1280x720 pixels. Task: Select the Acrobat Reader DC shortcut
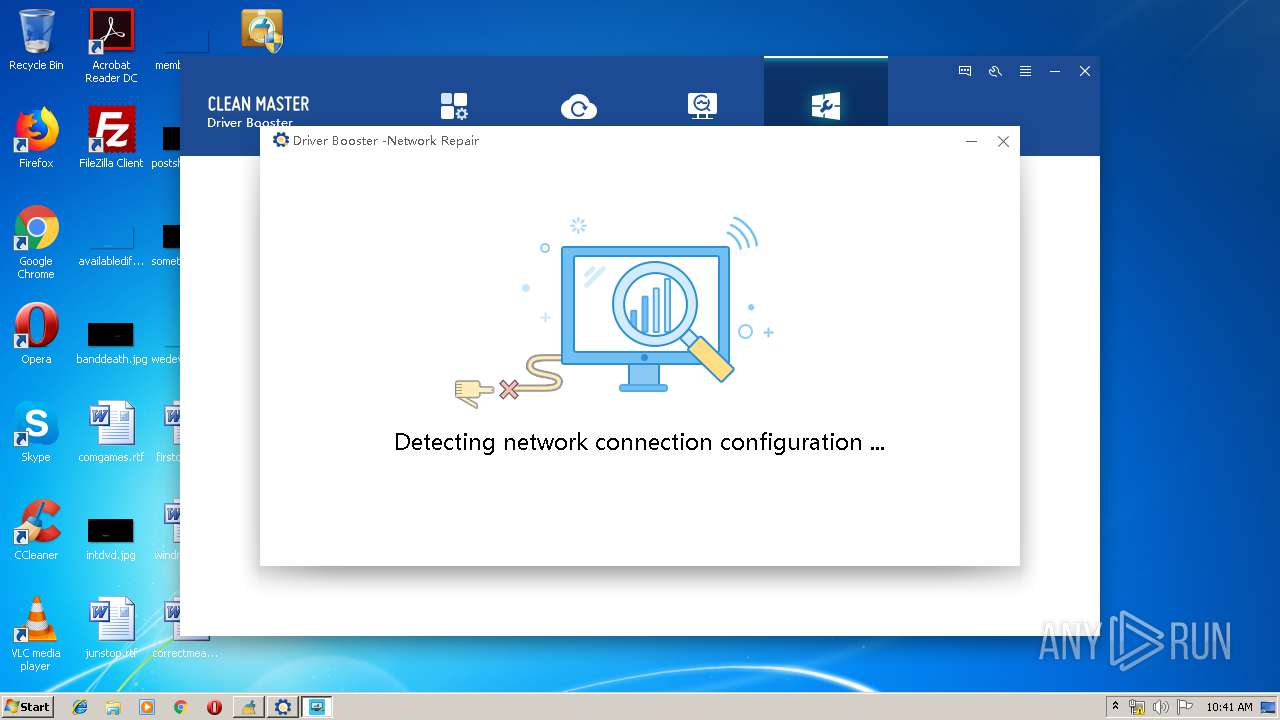click(x=111, y=46)
